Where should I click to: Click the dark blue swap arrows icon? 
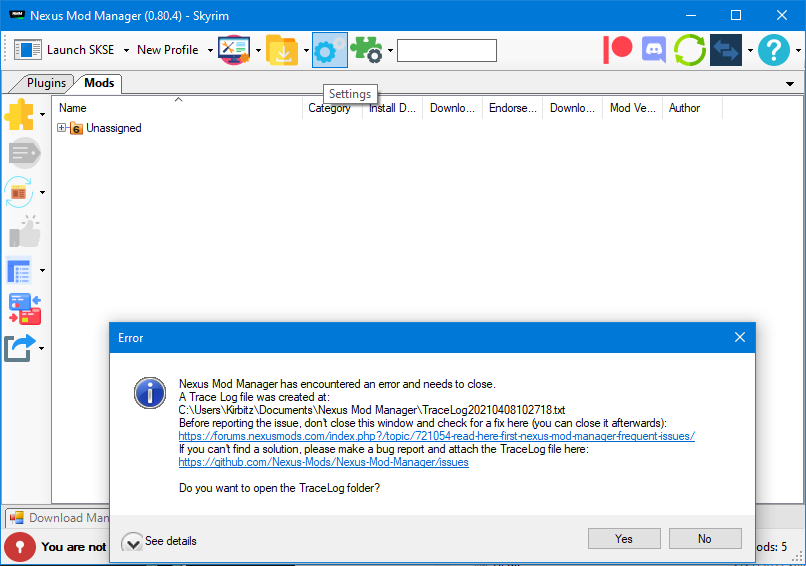[x=726, y=50]
